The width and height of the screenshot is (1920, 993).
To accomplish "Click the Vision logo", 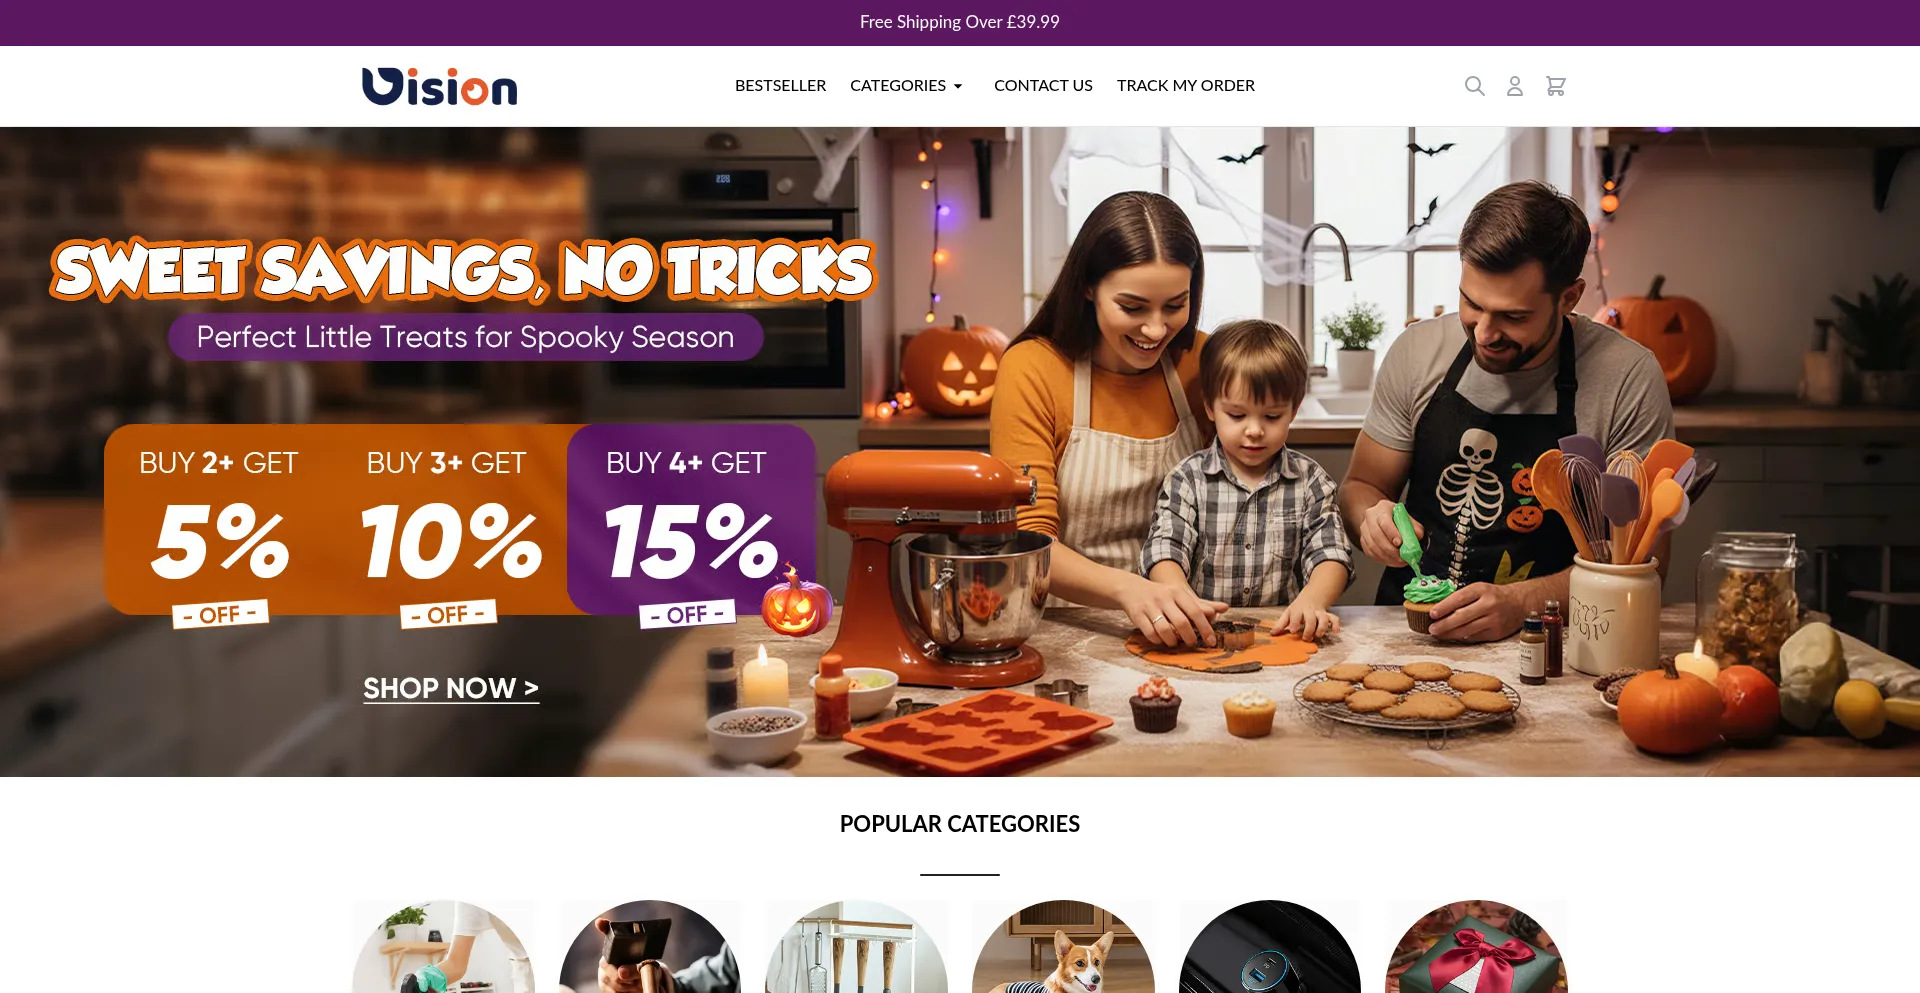I will click(x=439, y=86).
